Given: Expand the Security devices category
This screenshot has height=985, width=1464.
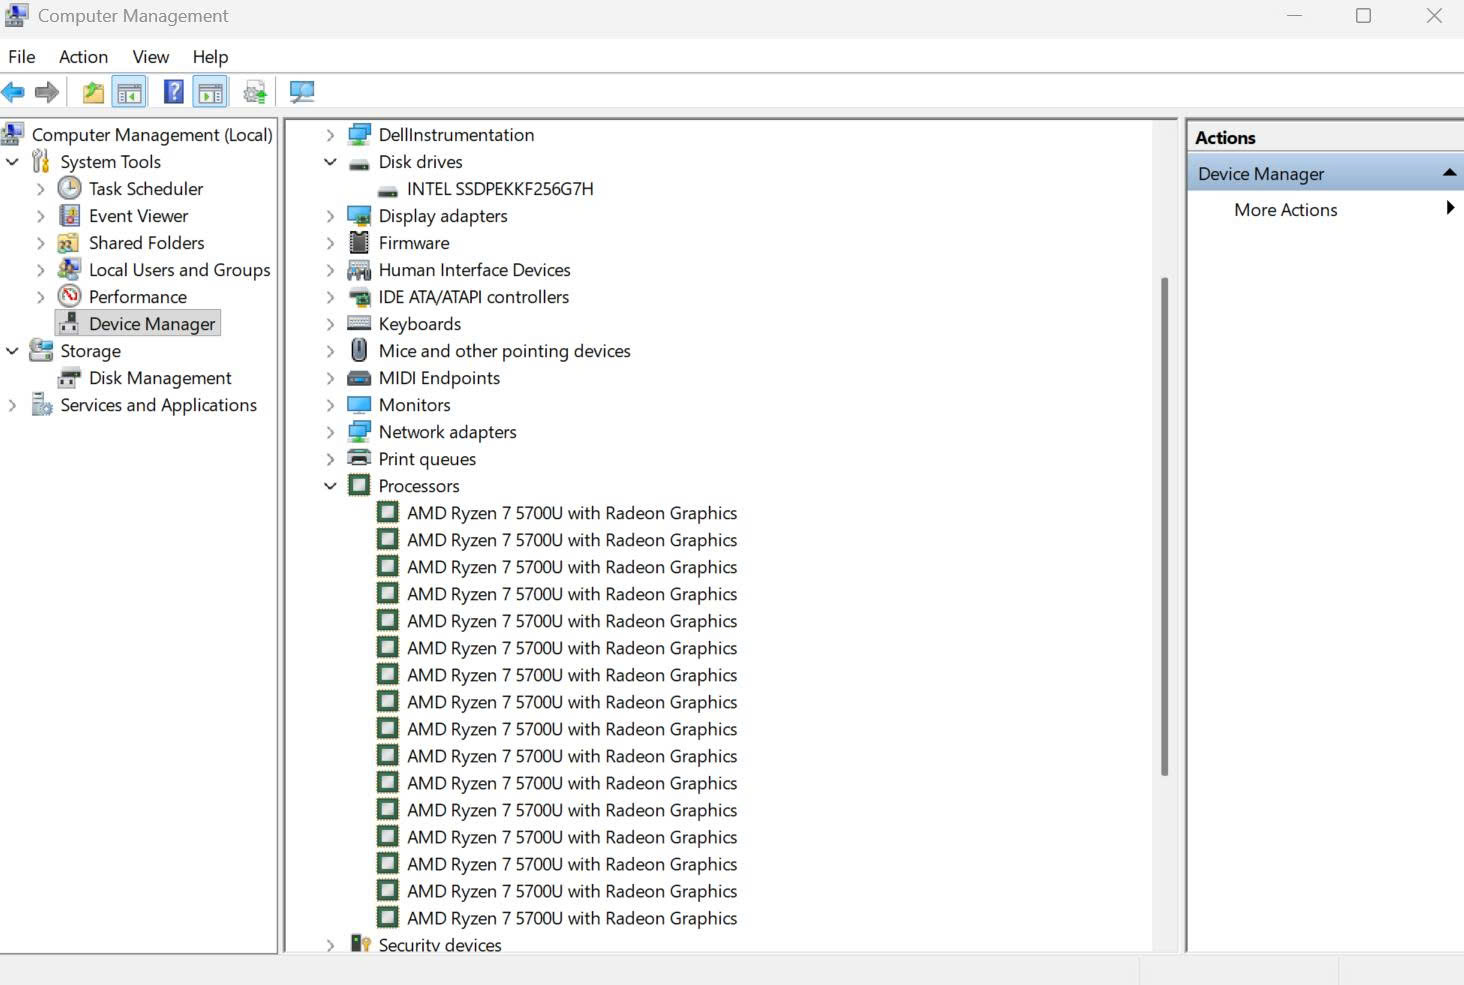Looking at the screenshot, I should click(x=330, y=945).
